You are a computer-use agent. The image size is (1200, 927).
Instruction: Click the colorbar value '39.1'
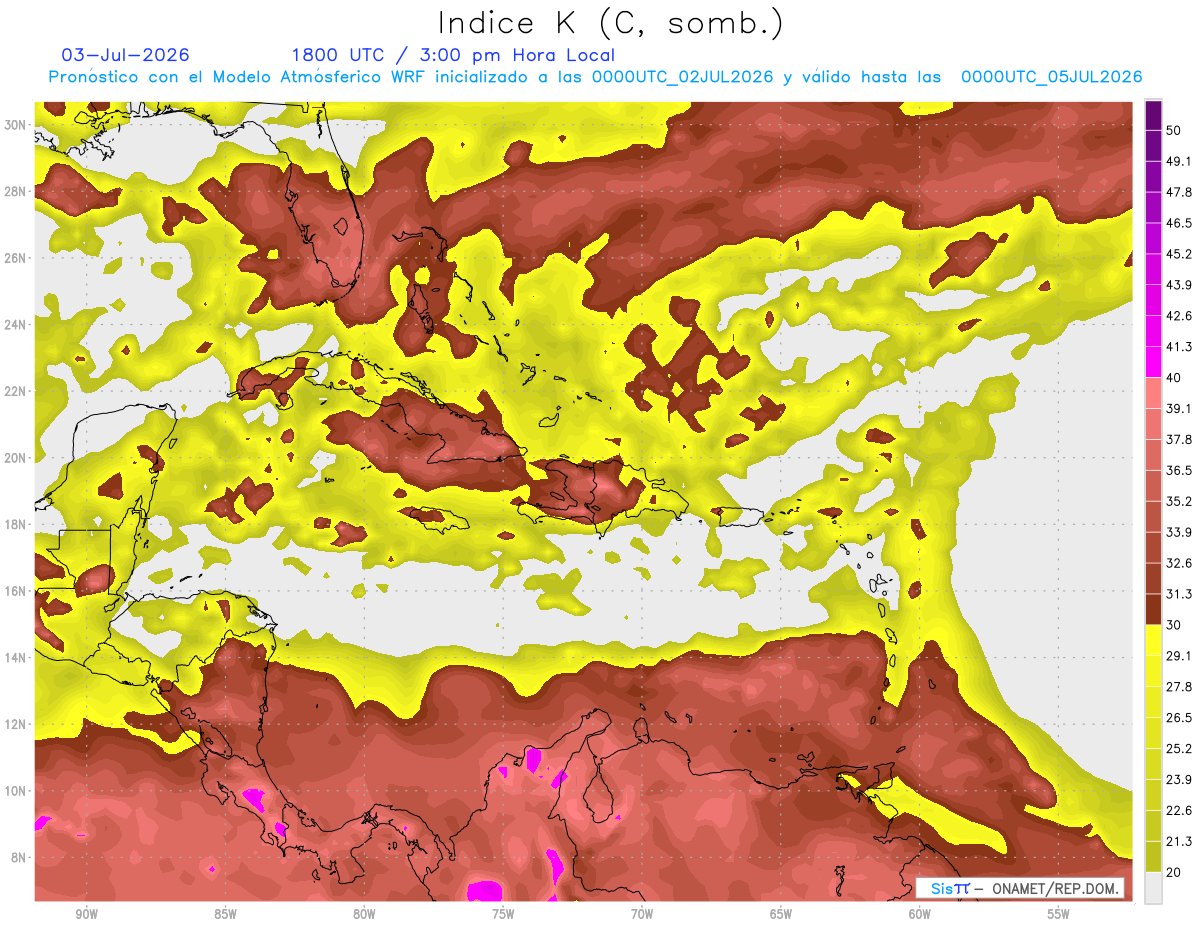(x=1179, y=408)
